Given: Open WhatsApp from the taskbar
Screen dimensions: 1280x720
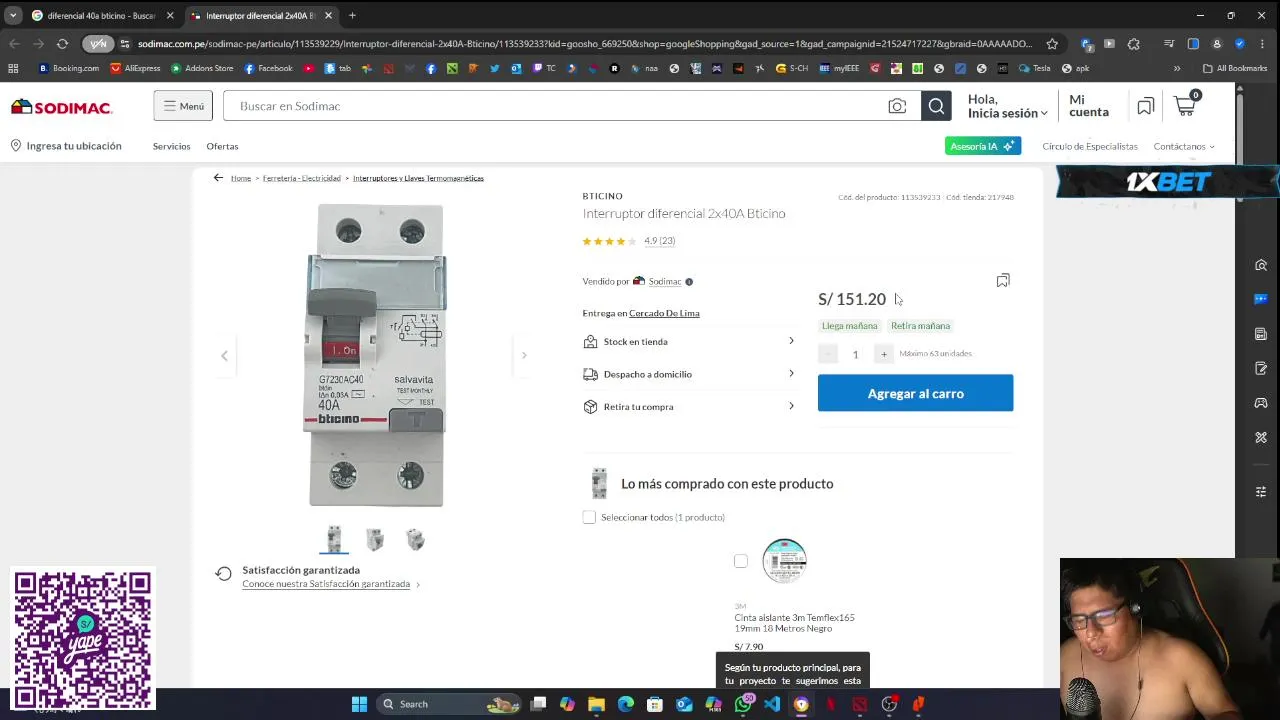Looking at the screenshot, I should [x=742, y=704].
